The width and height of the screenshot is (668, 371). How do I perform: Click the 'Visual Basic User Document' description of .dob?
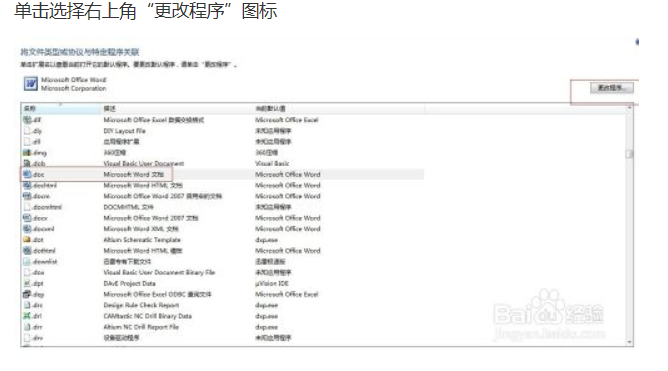pos(144,164)
